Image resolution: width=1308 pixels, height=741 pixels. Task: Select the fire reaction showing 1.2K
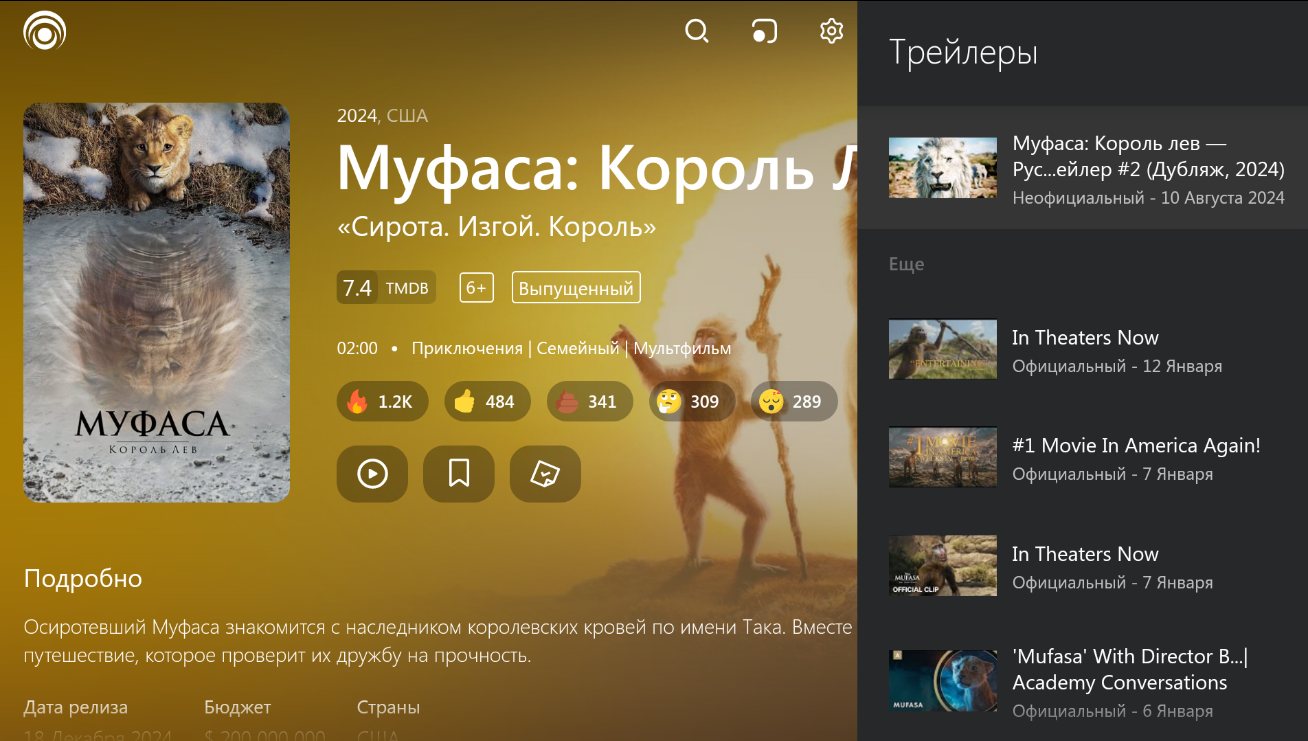383,401
